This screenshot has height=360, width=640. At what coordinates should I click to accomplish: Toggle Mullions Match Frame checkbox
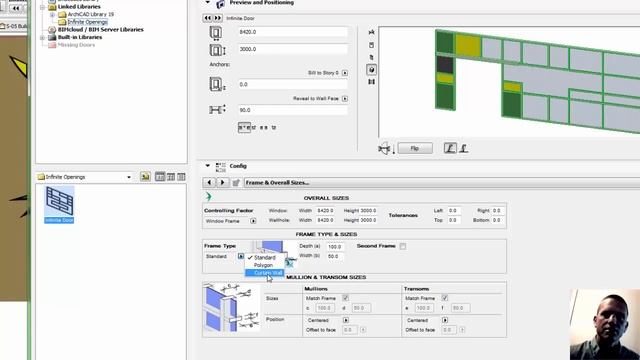point(345,298)
